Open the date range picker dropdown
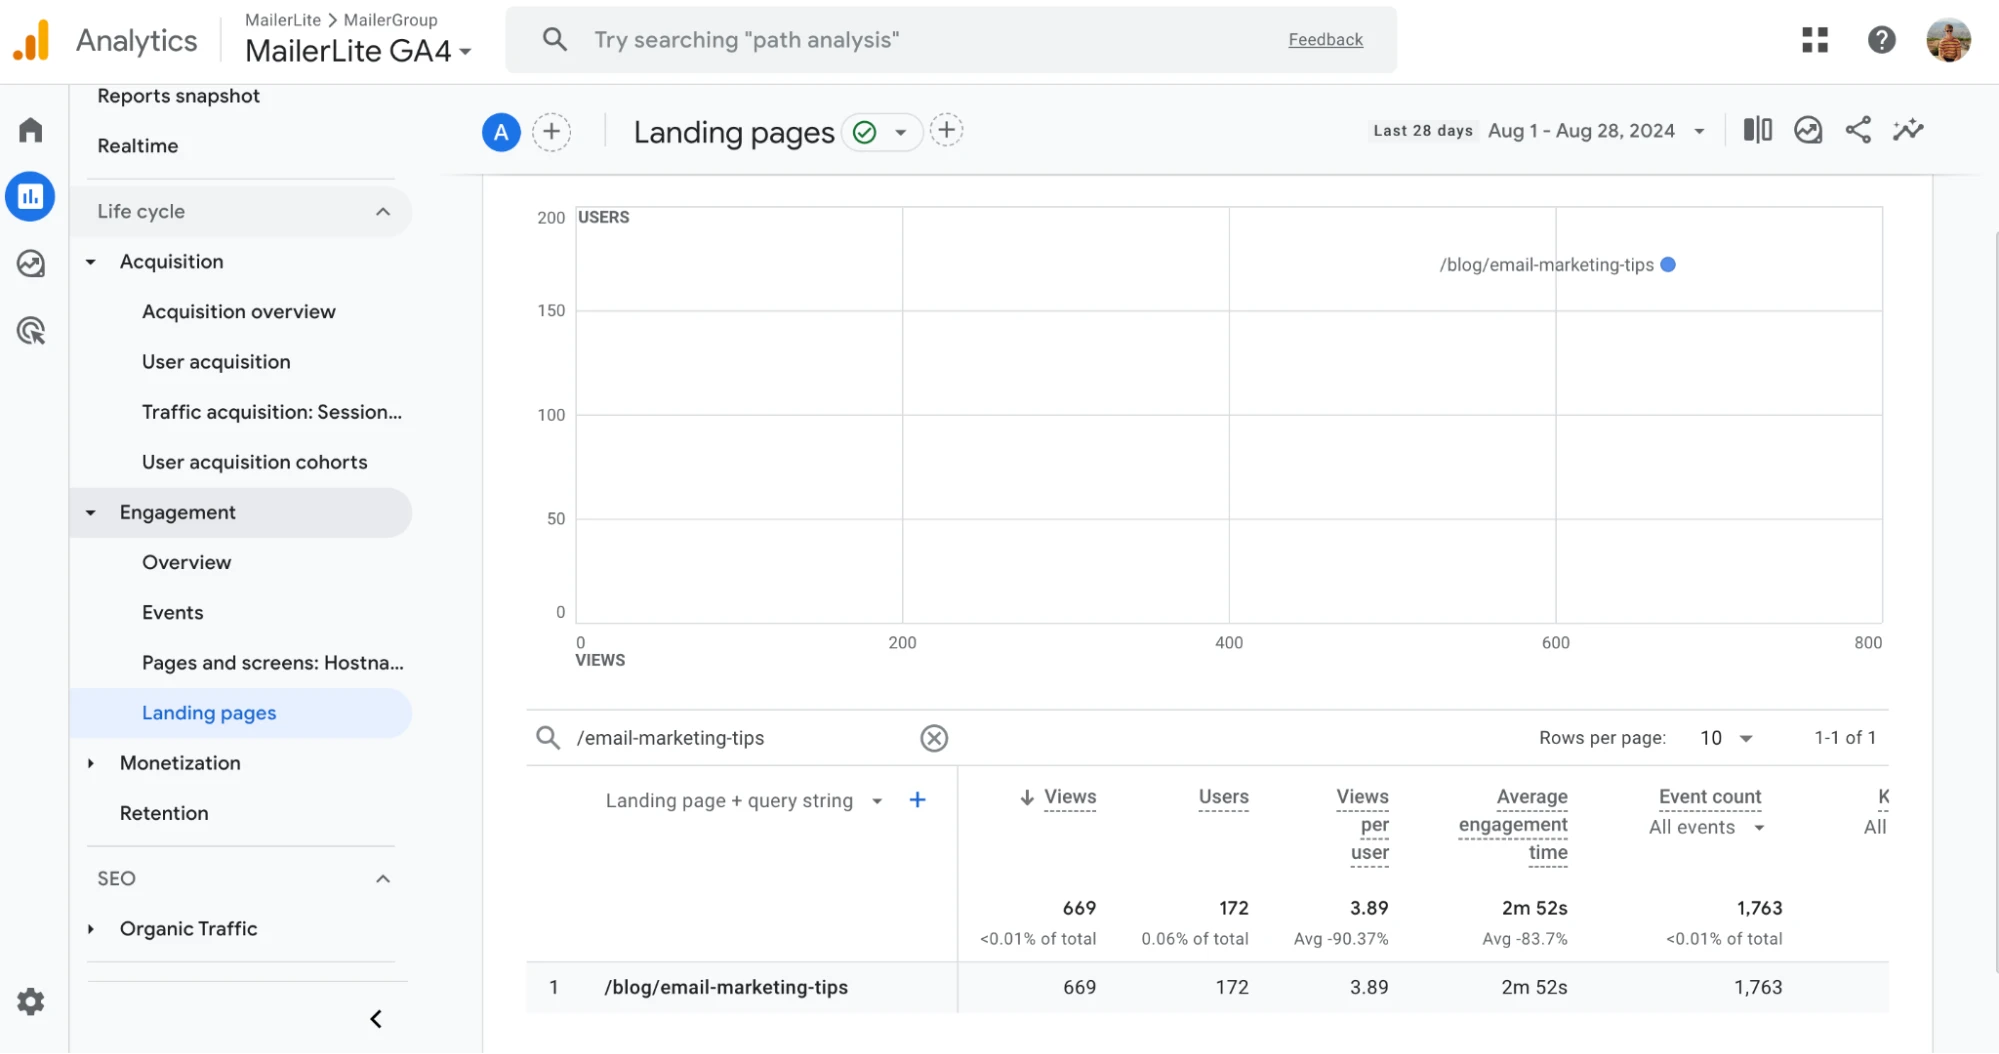1999x1054 pixels. coord(1698,131)
